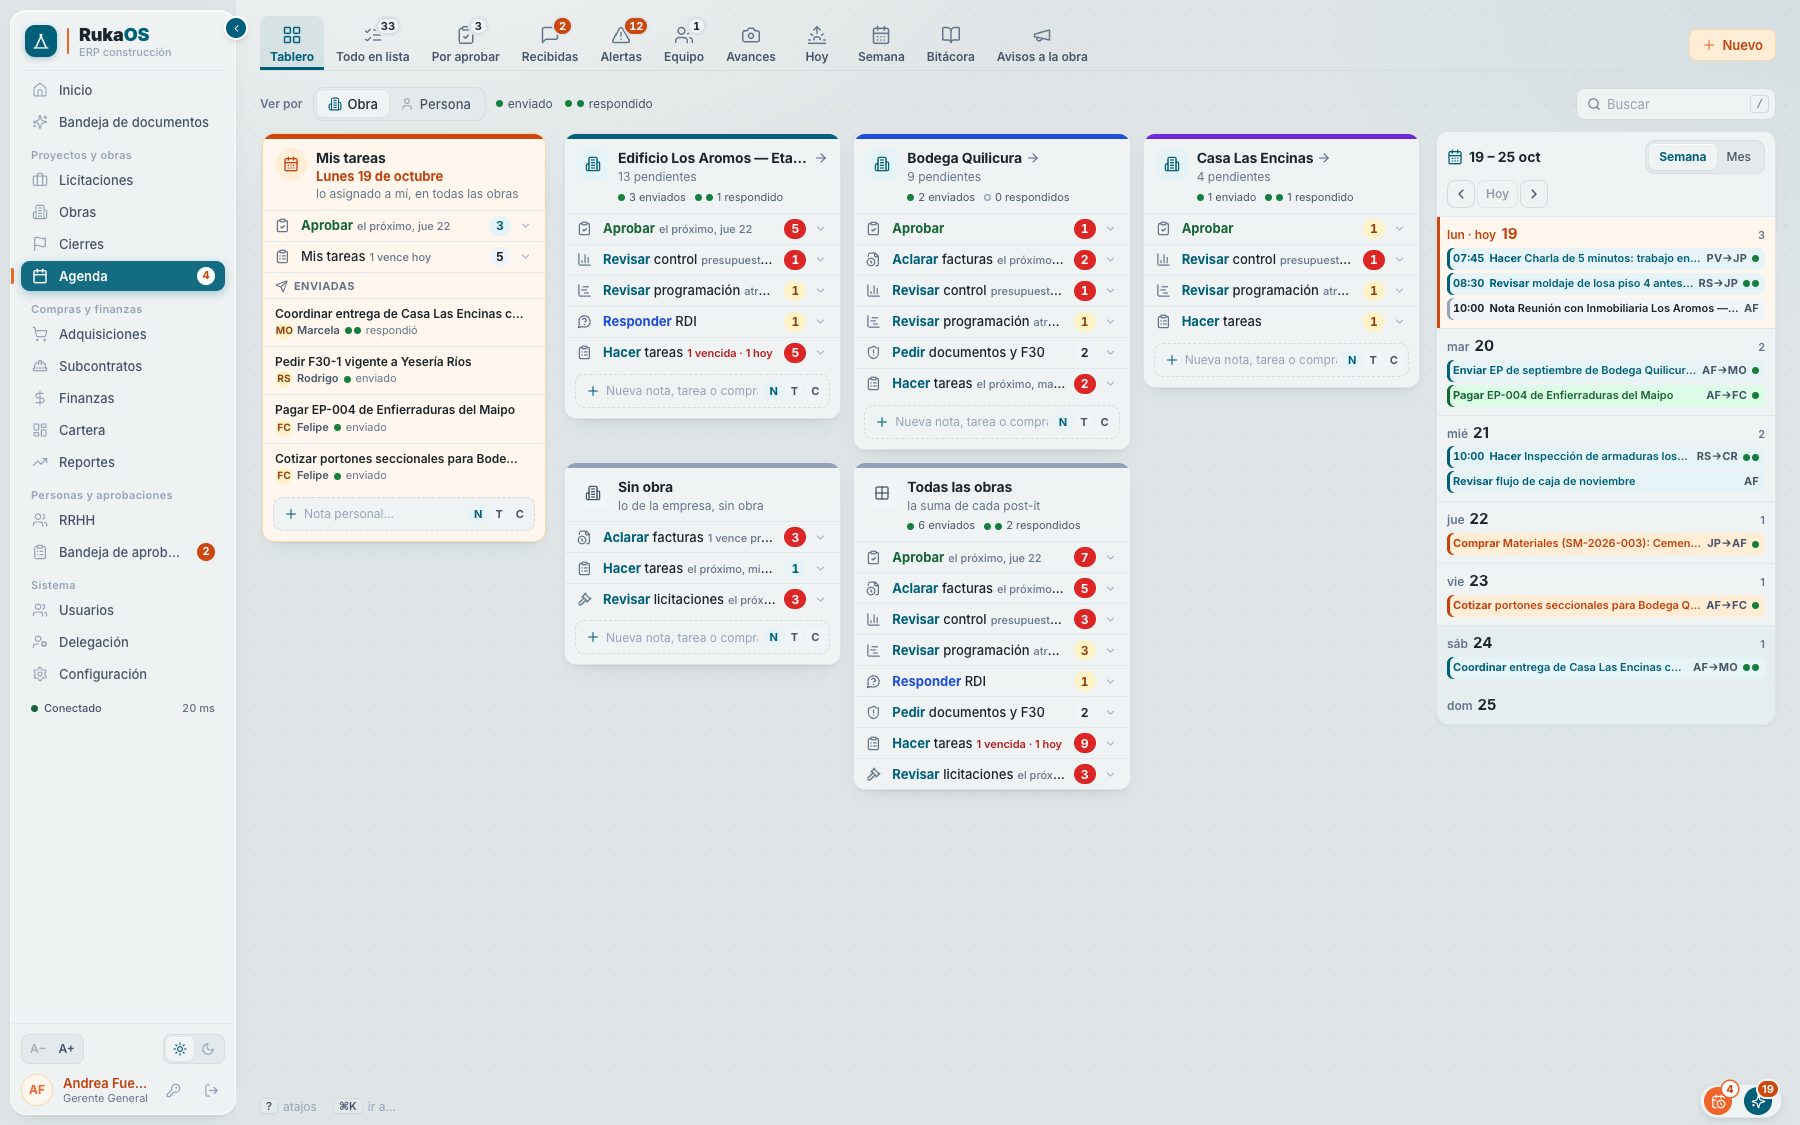Increase font size with A+
Viewport: 1800px width, 1125px height.
pos(67,1049)
